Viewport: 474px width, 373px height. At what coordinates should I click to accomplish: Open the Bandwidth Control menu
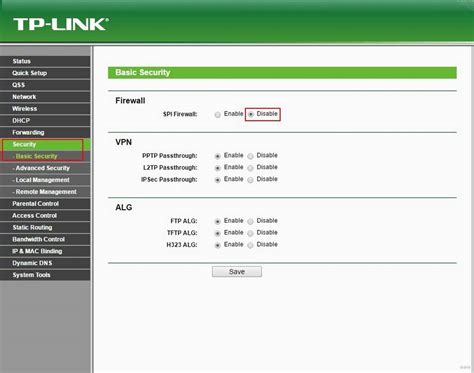point(45,239)
